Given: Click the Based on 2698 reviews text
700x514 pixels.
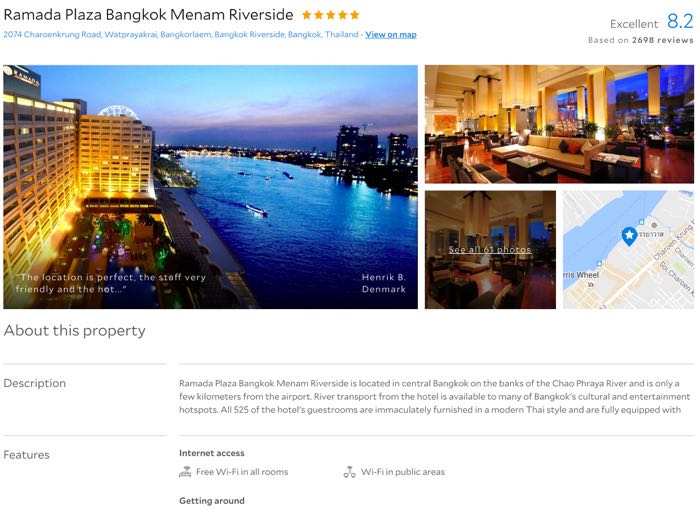Looking at the screenshot, I should click(x=641, y=40).
